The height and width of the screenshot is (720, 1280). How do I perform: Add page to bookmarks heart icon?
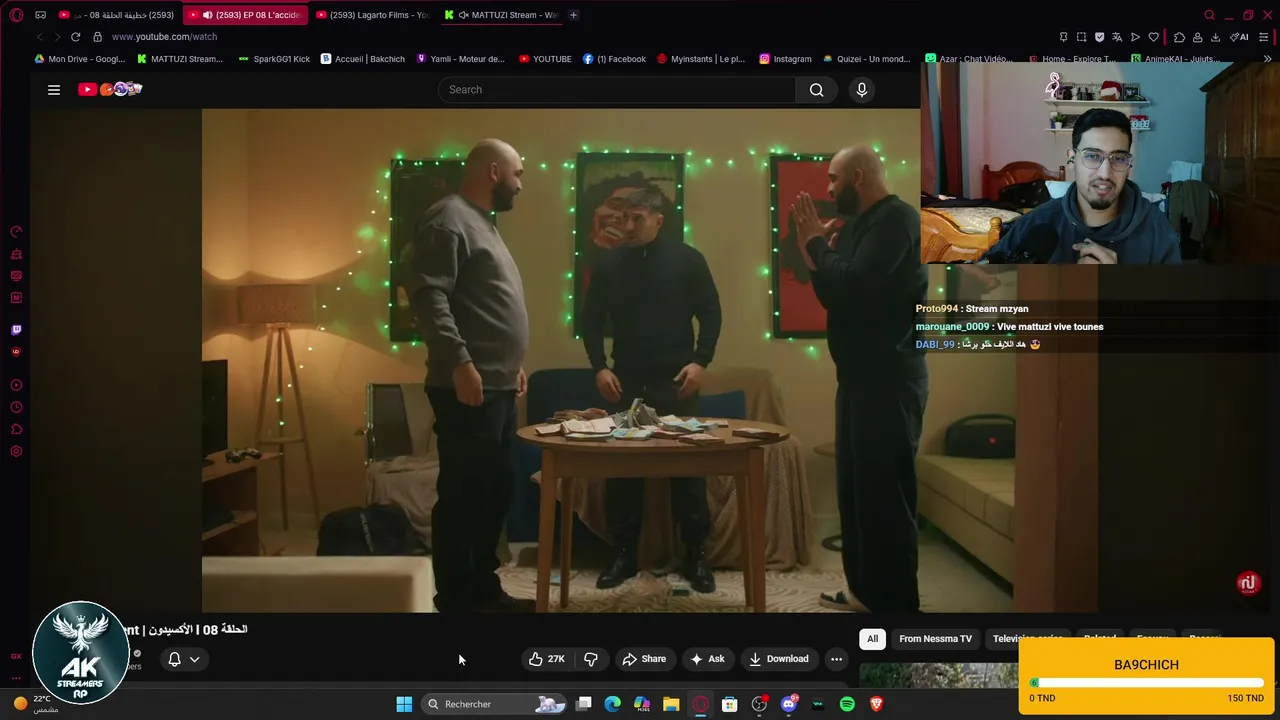point(1153,37)
